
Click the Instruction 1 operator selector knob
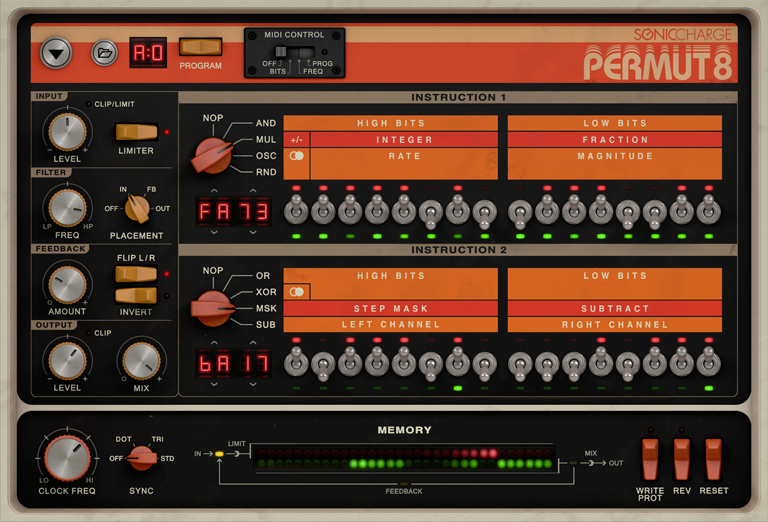pyautogui.click(x=211, y=153)
